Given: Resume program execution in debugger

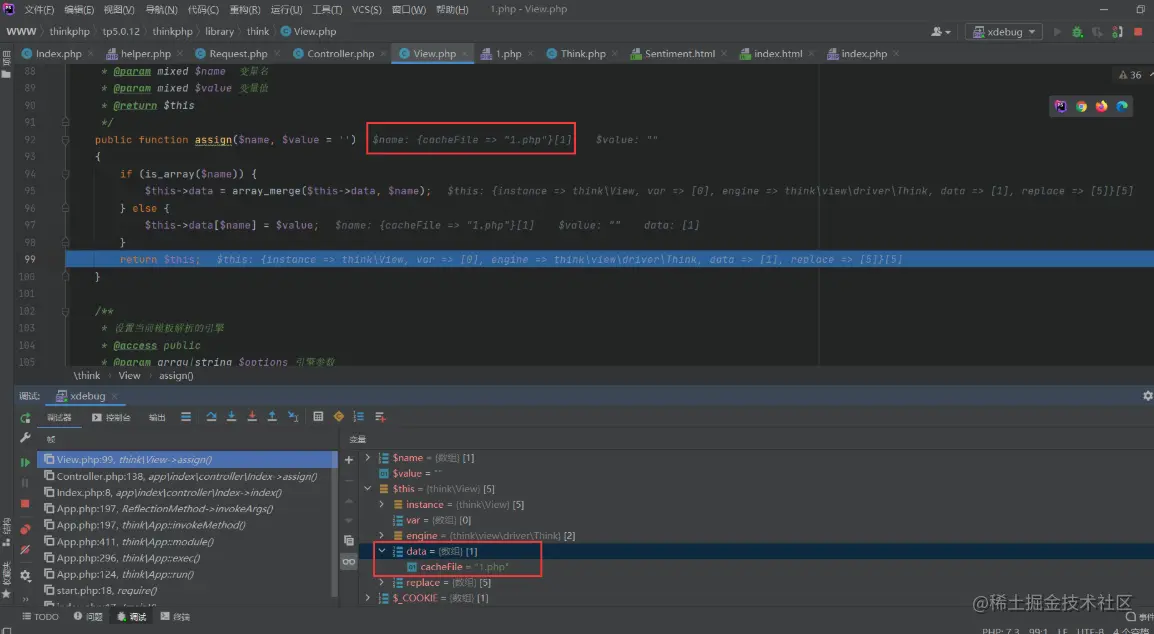Looking at the screenshot, I should (x=25, y=462).
